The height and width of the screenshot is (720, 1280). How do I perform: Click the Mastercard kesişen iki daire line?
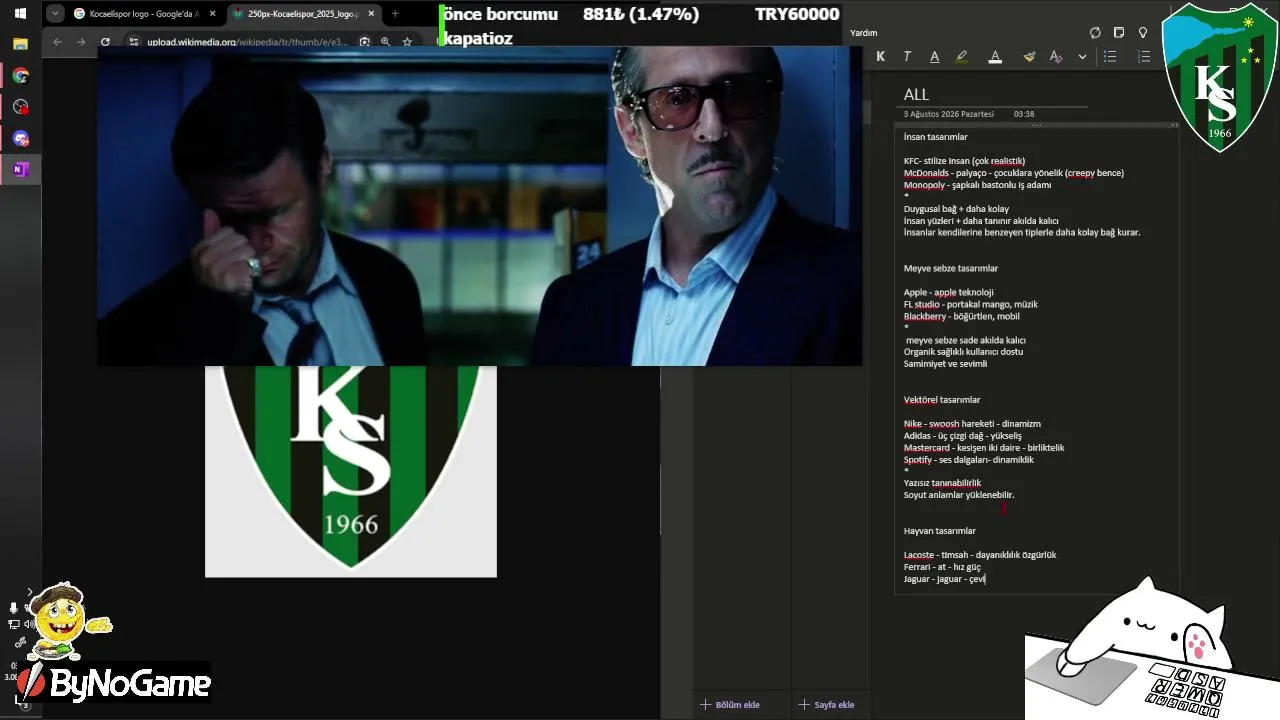pyautogui.click(x=984, y=448)
